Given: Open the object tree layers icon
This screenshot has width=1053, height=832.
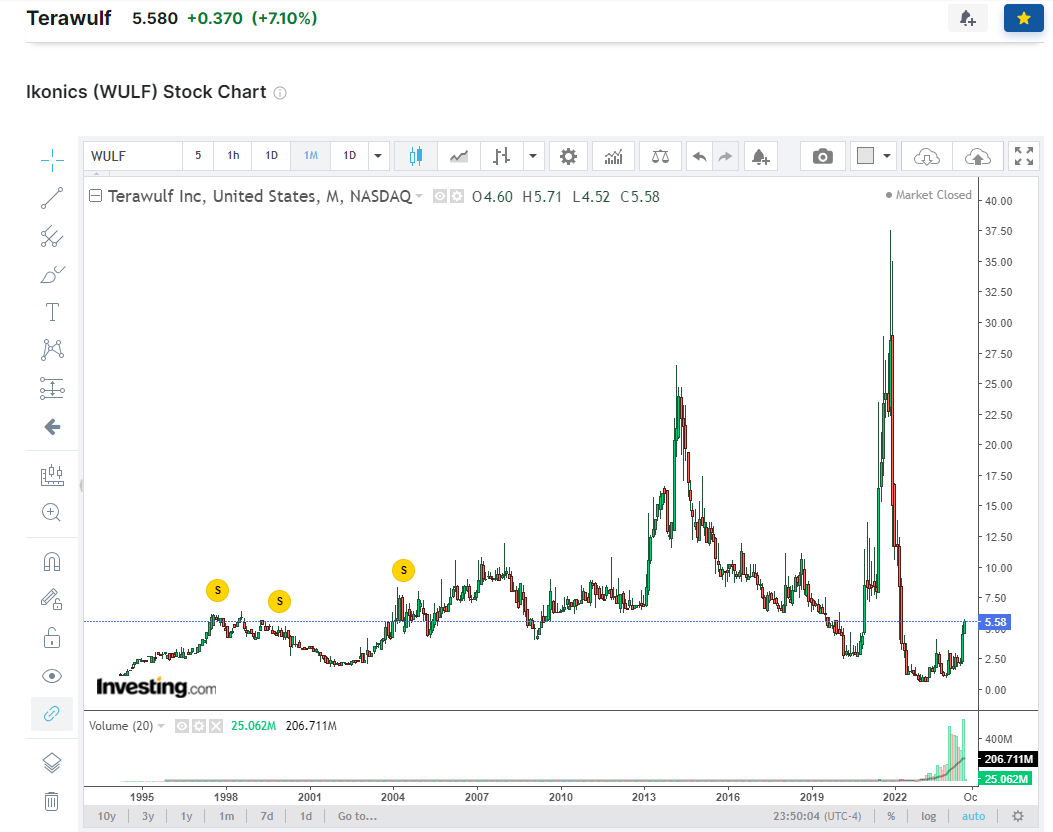Looking at the screenshot, I should (52, 763).
